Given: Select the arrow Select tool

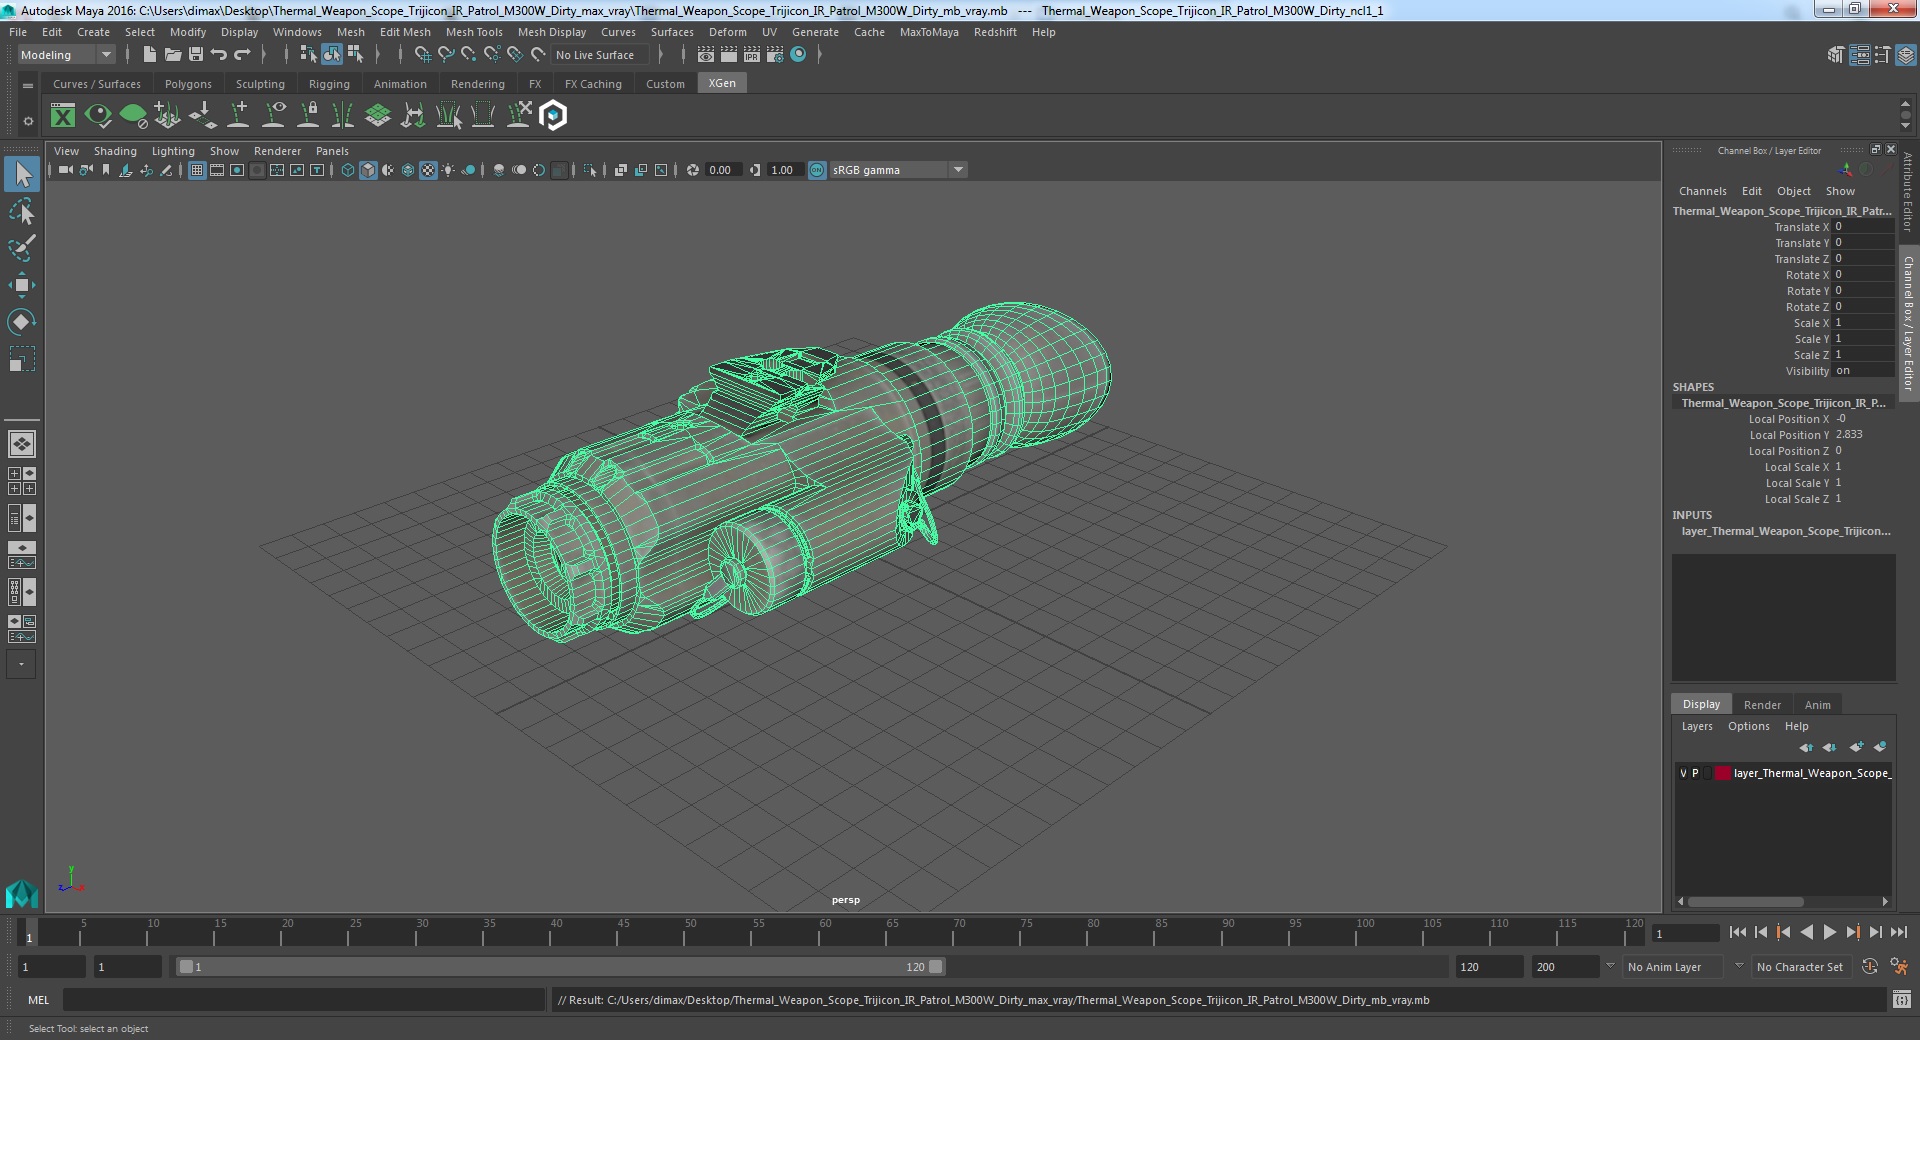Looking at the screenshot, I should point(22,174).
